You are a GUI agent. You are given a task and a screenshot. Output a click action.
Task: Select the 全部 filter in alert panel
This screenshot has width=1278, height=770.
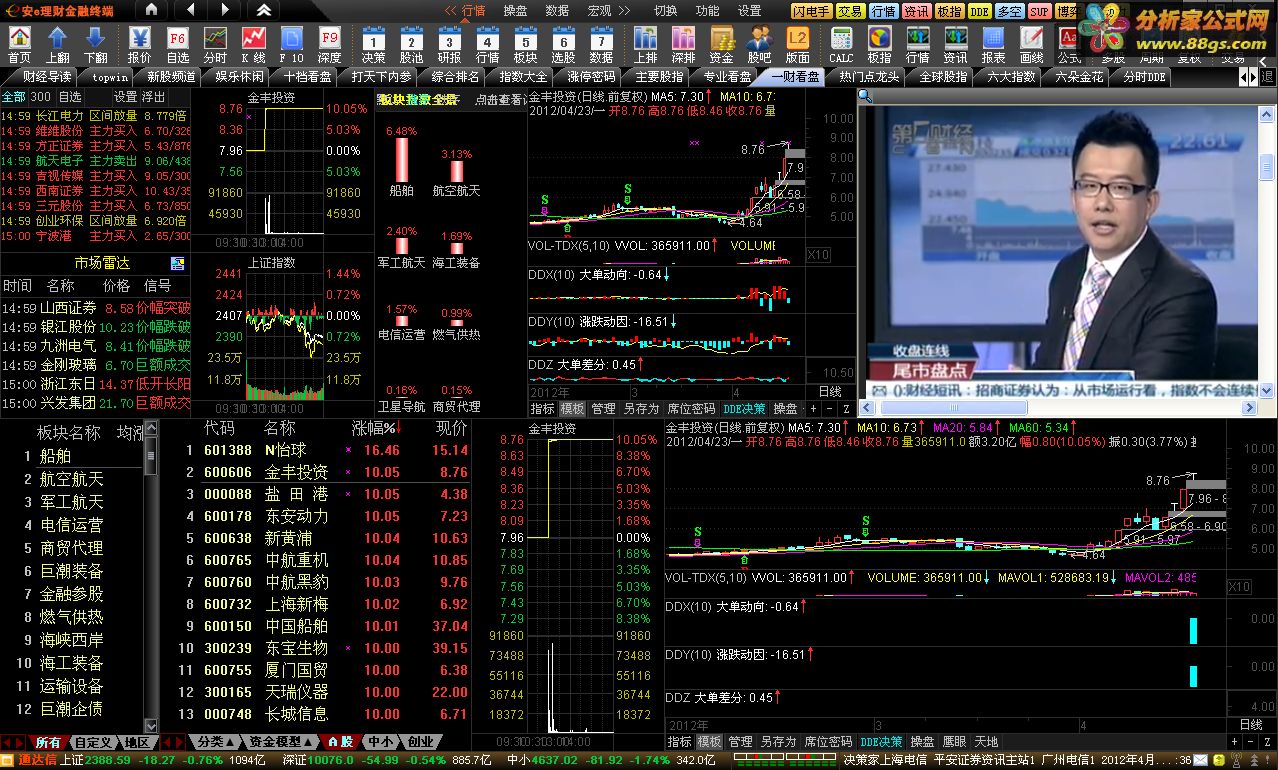point(13,97)
